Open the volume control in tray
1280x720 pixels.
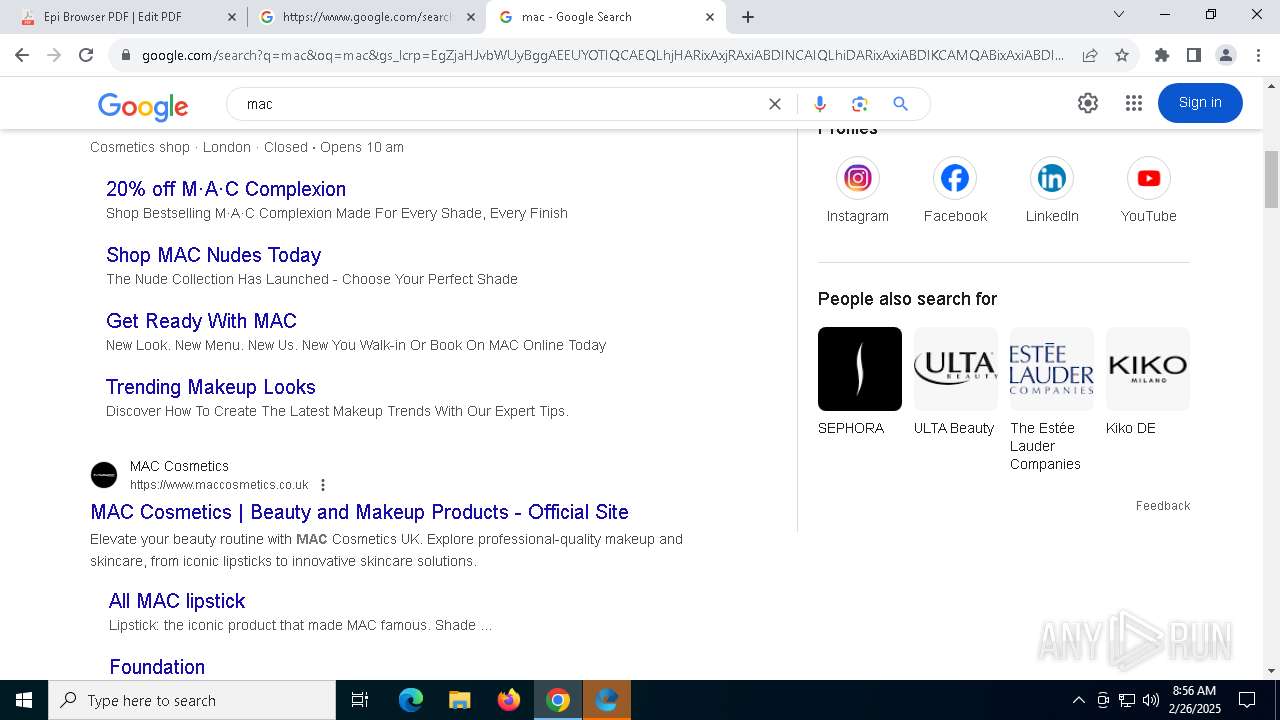(x=1151, y=700)
